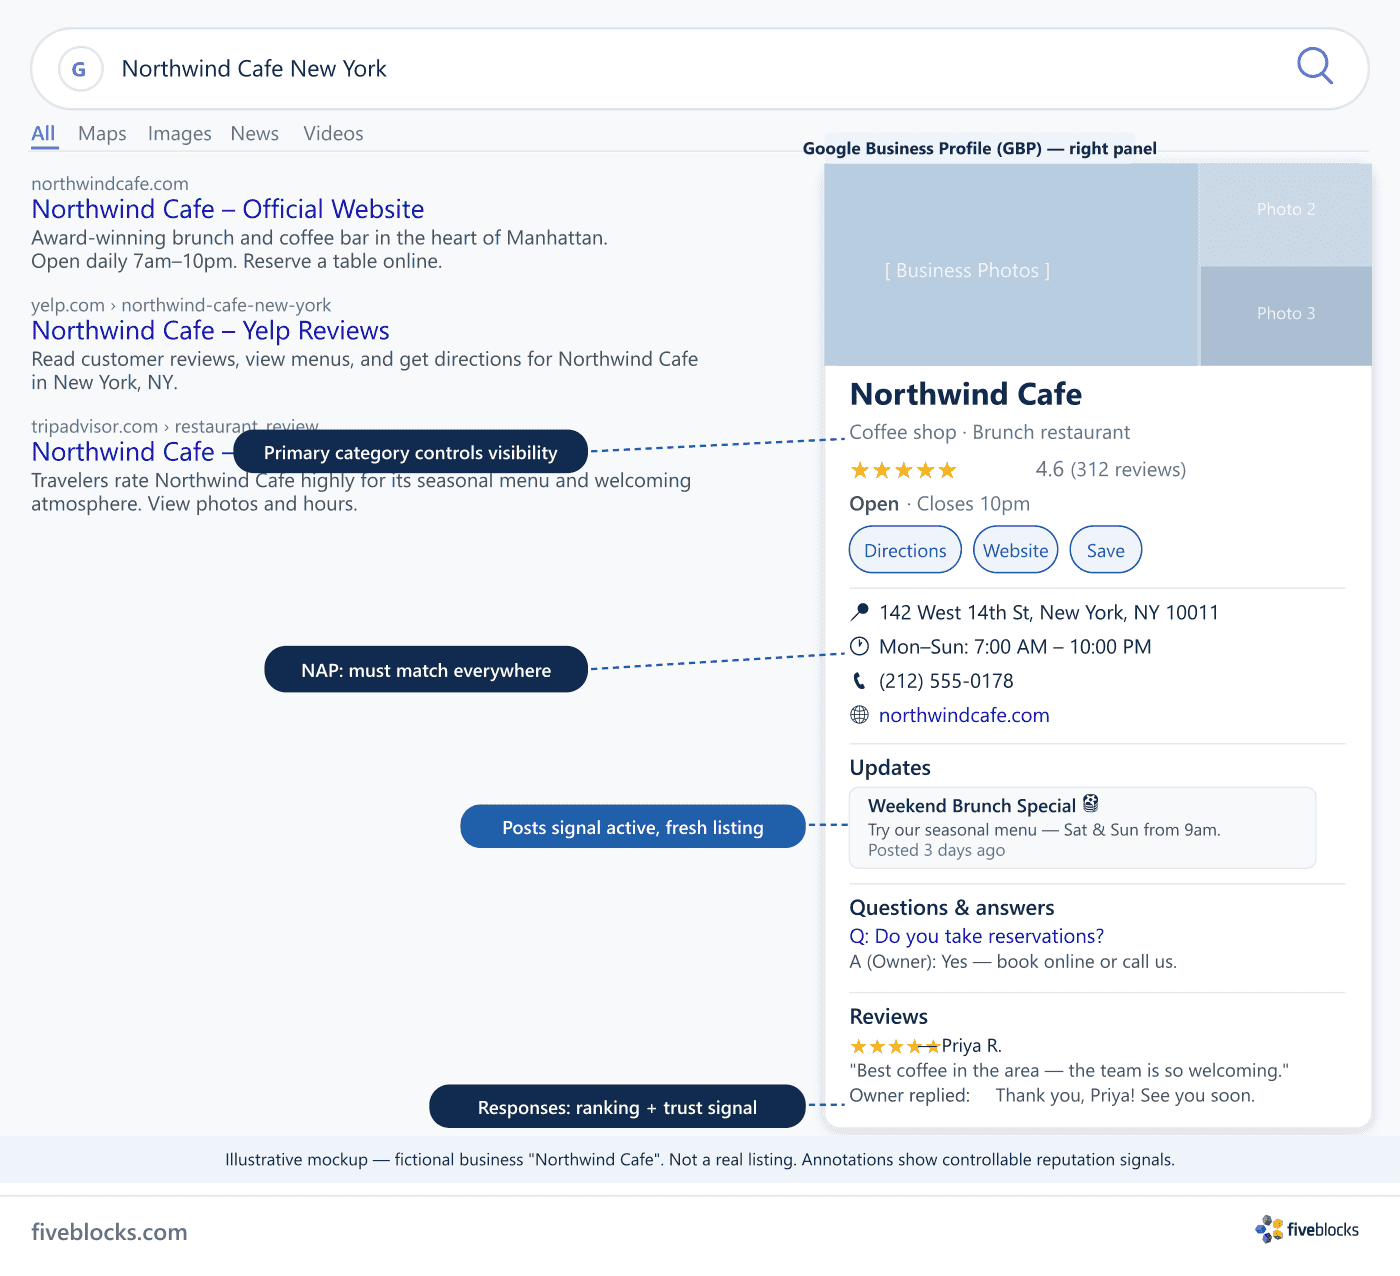Click 'Responses: ranking + trust signal' label

617,1107
